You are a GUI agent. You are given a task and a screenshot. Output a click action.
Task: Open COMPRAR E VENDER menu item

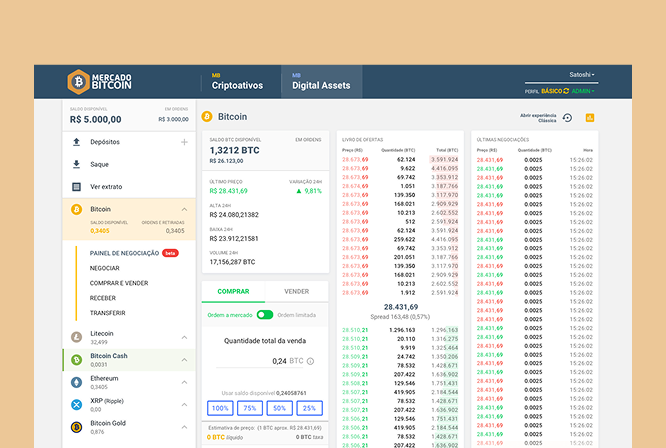pyautogui.click(x=119, y=283)
